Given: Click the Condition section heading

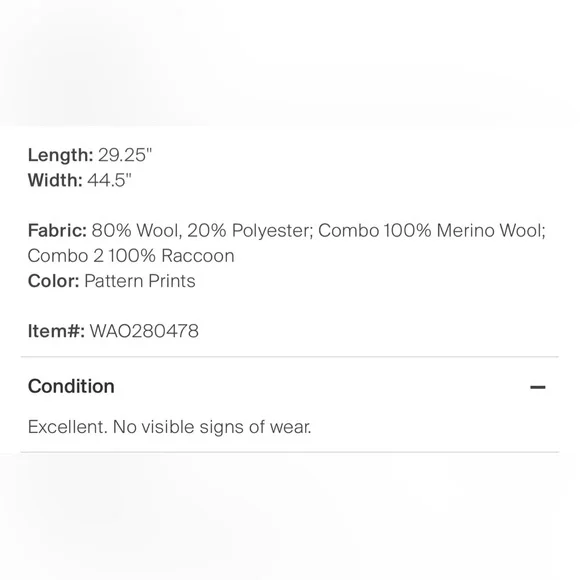Looking at the screenshot, I should [71, 386].
